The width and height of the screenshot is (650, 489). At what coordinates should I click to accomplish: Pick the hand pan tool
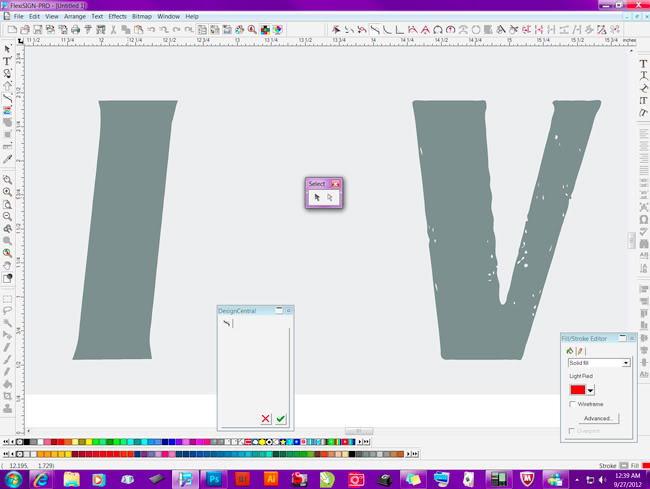[x=7, y=266]
